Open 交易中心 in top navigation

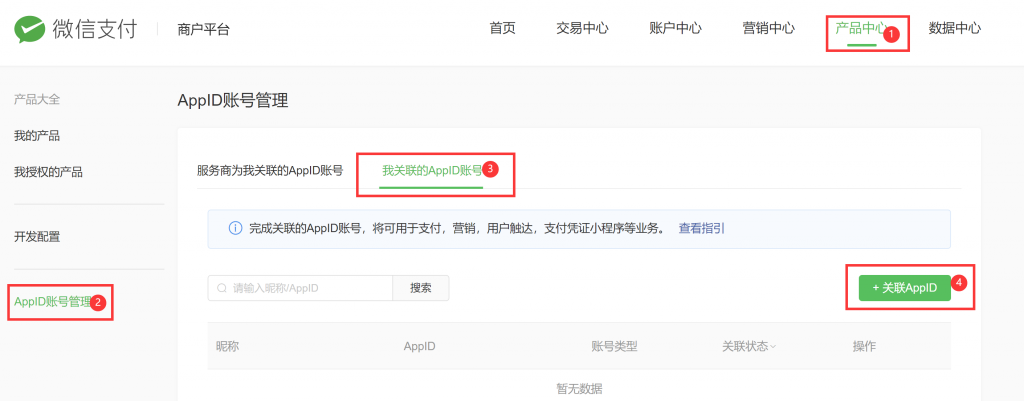tap(583, 28)
